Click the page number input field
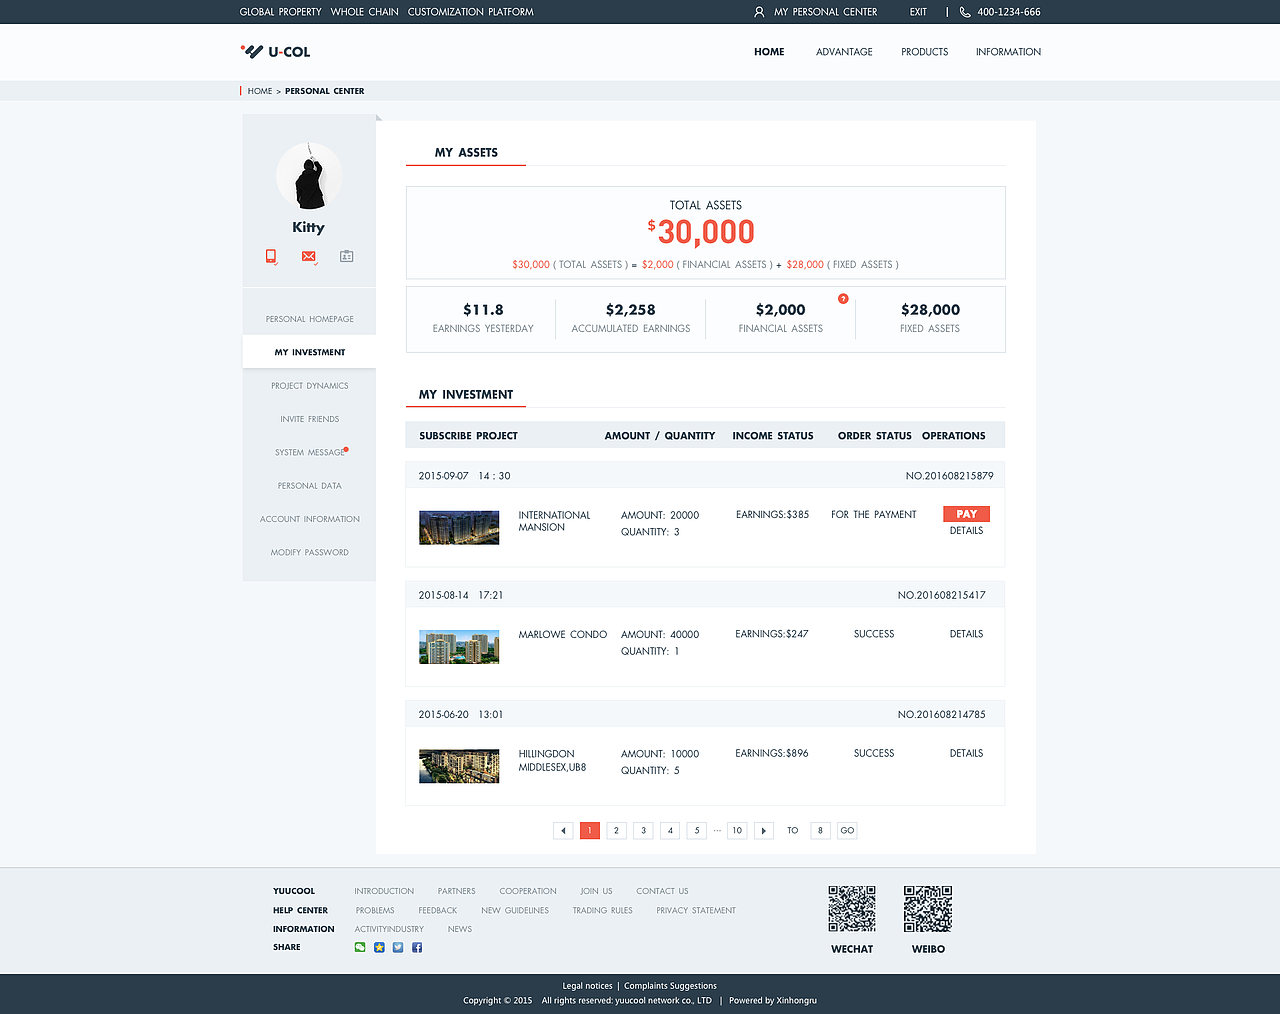 tap(820, 831)
